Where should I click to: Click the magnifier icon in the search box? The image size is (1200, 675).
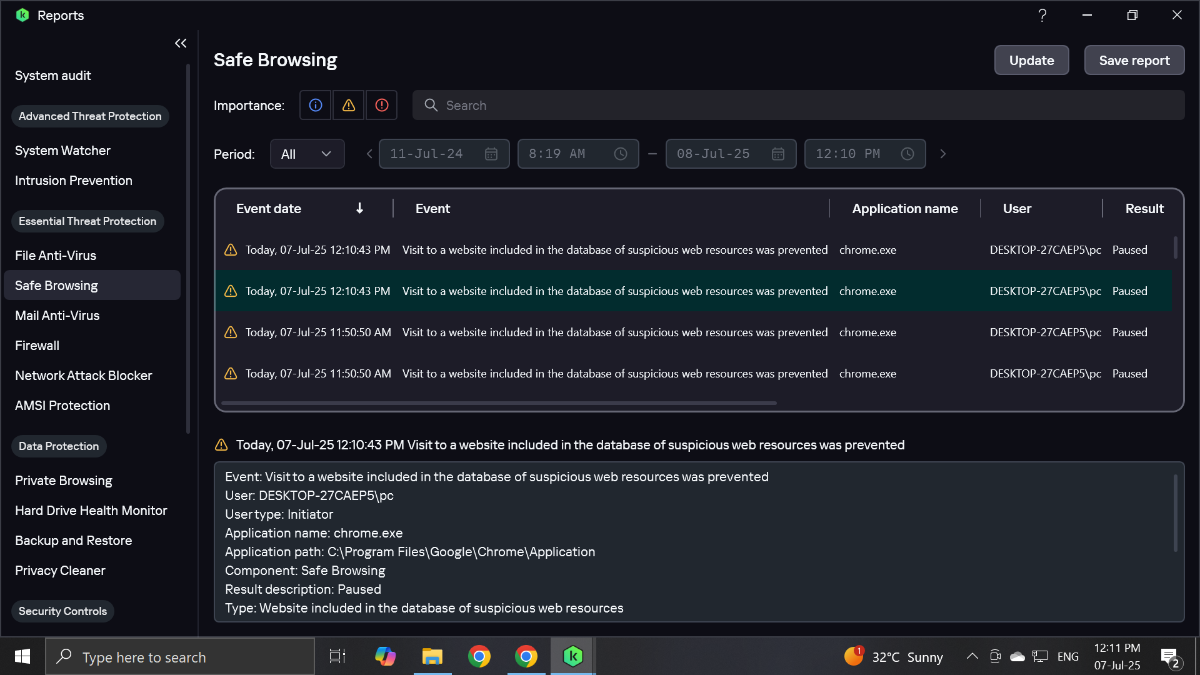pyautogui.click(x=431, y=105)
